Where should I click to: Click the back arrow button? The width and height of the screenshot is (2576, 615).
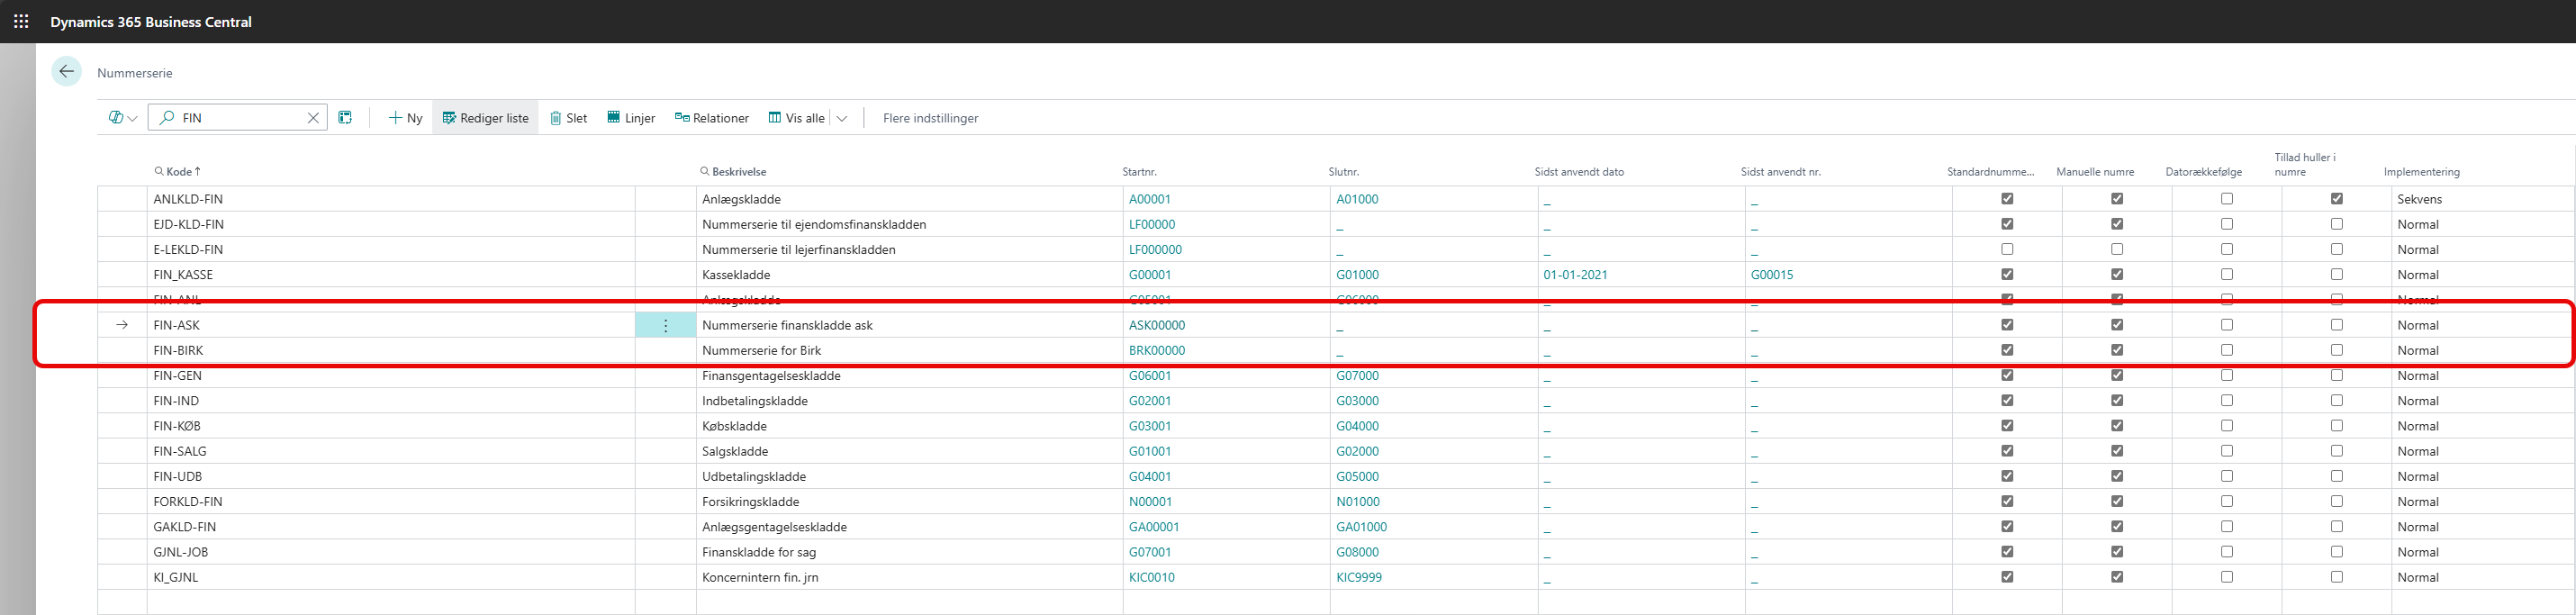tap(67, 72)
